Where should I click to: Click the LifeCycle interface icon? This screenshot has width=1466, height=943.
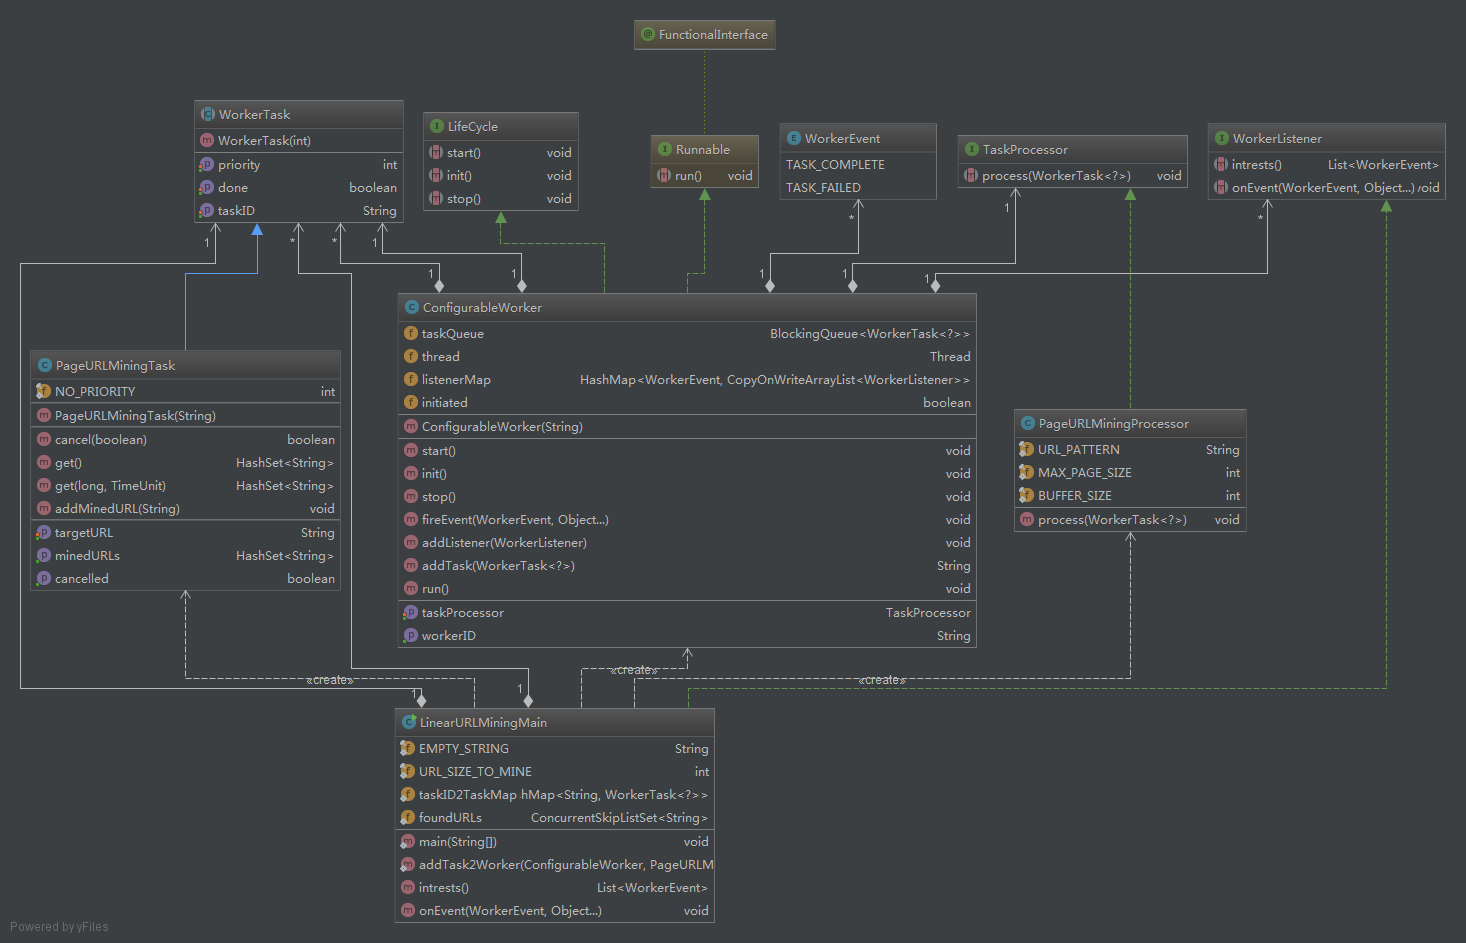(x=437, y=126)
